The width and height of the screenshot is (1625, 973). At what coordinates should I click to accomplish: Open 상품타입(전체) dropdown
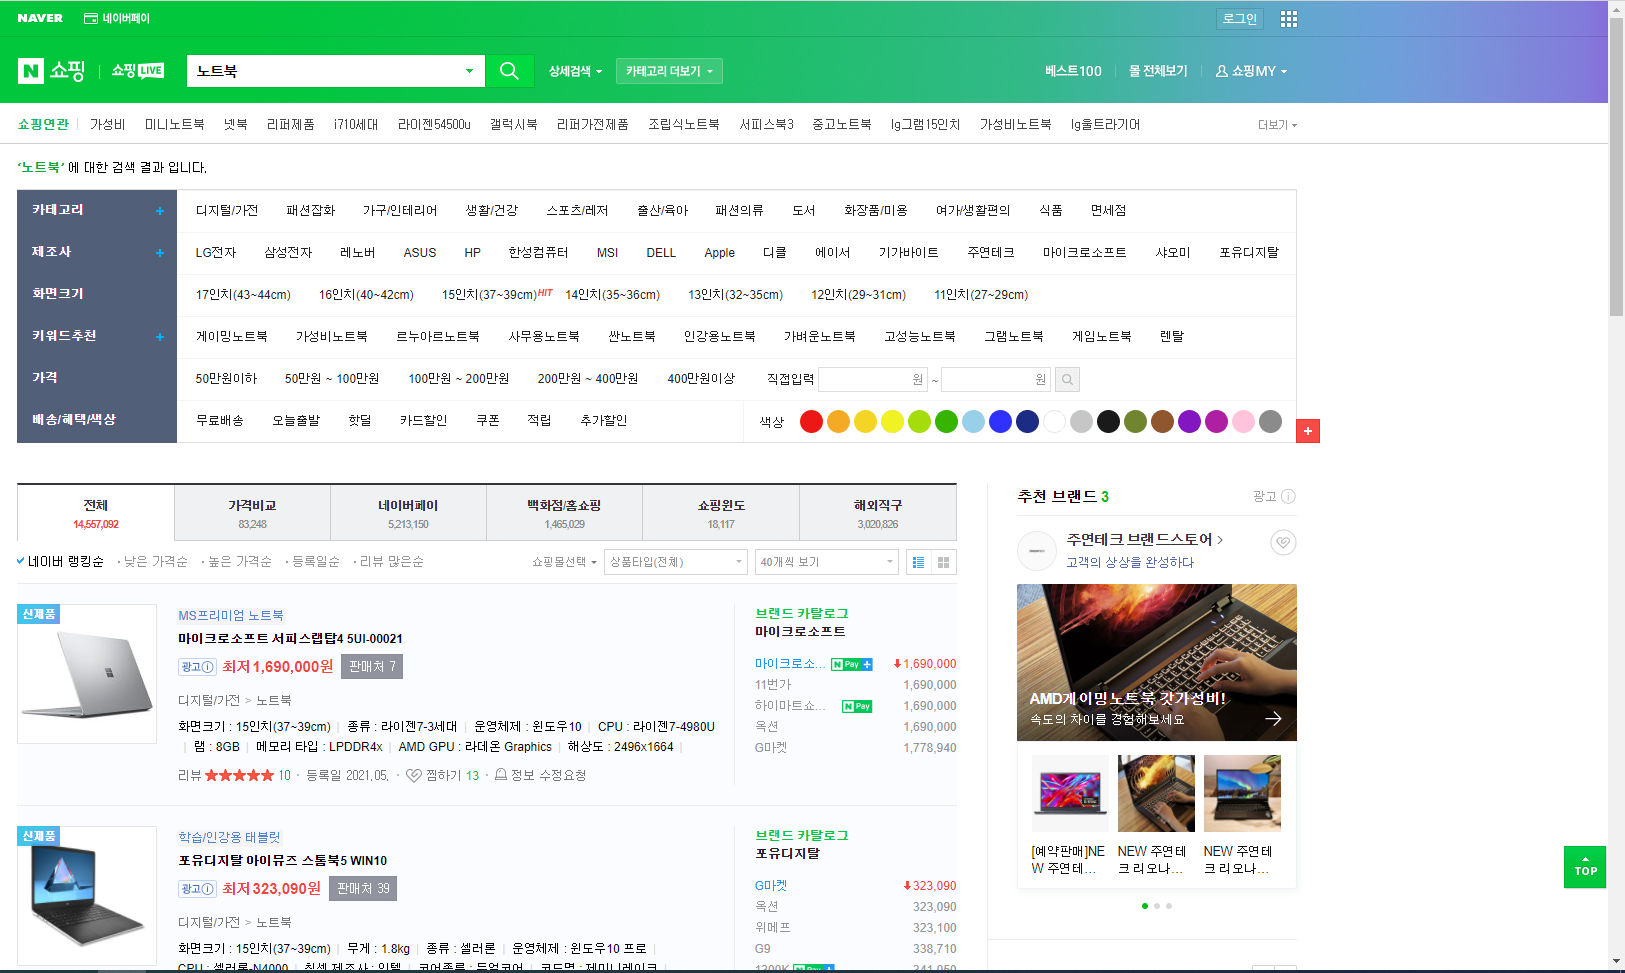pyautogui.click(x=676, y=562)
